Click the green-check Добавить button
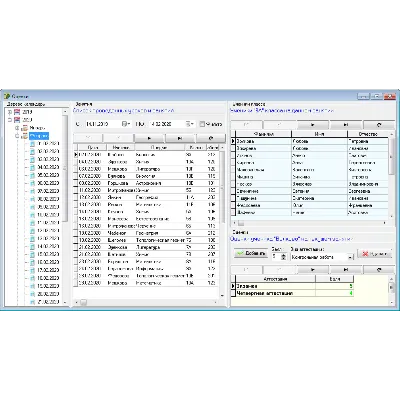The image size is (400, 400). pos(251,253)
